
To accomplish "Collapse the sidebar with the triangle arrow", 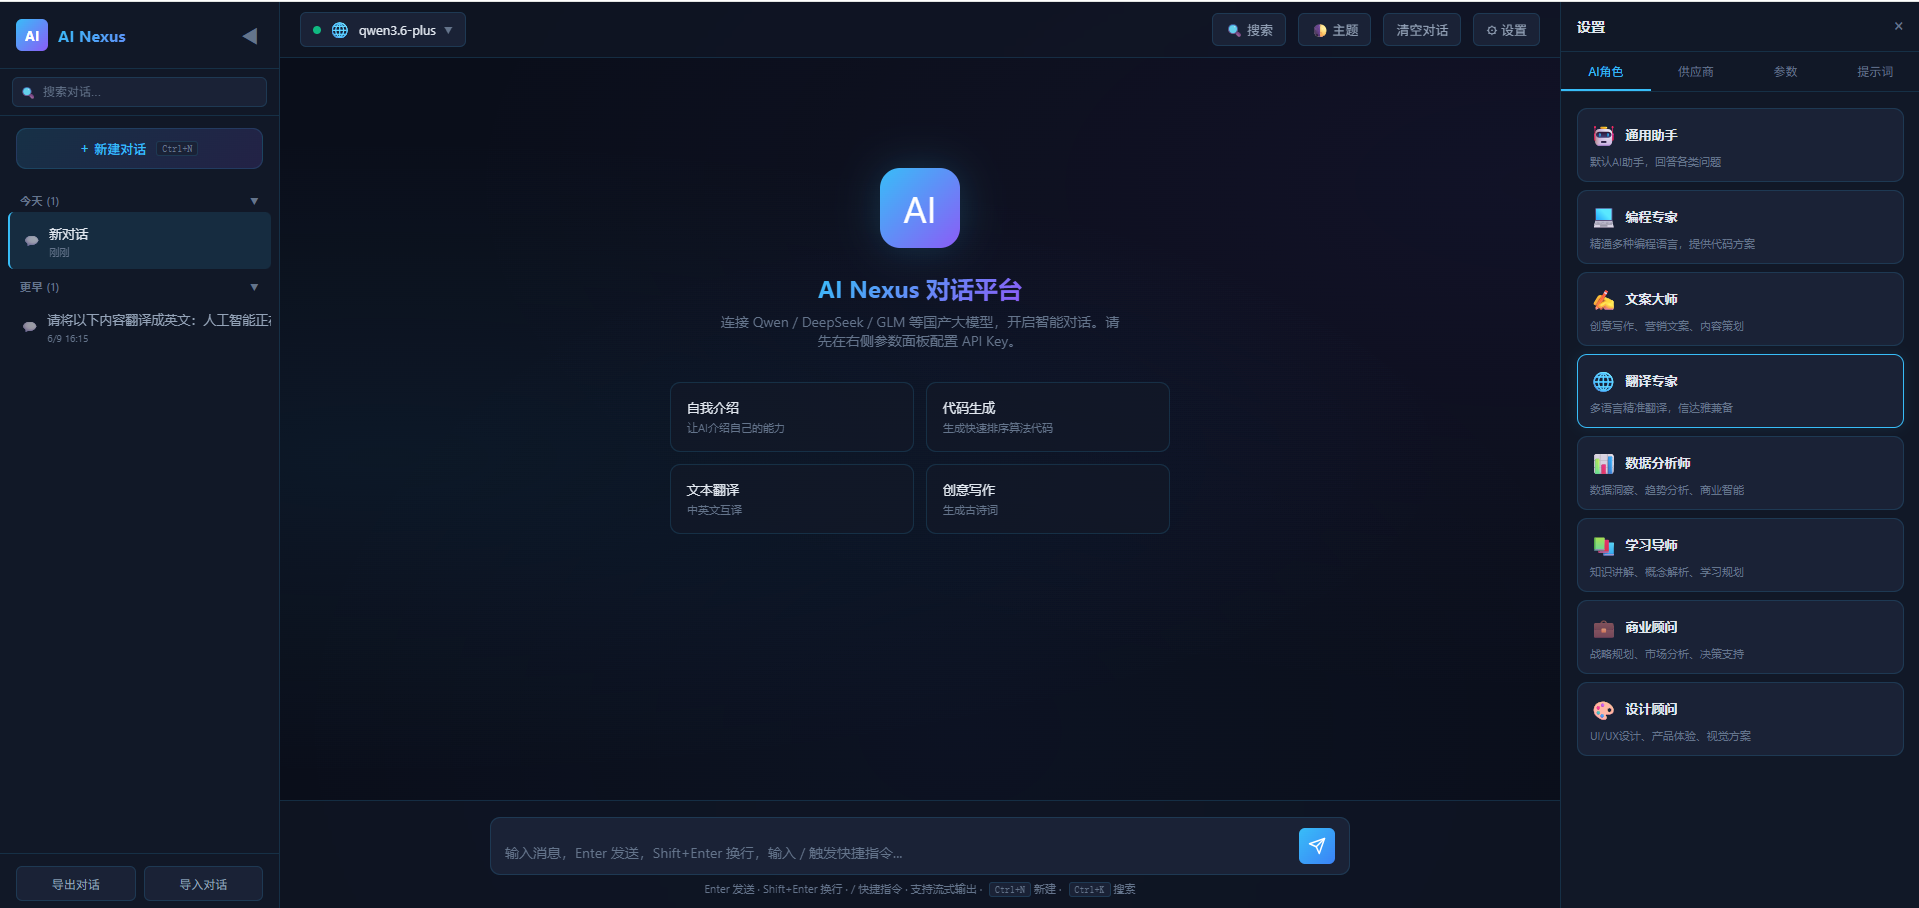I will point(249,36).
